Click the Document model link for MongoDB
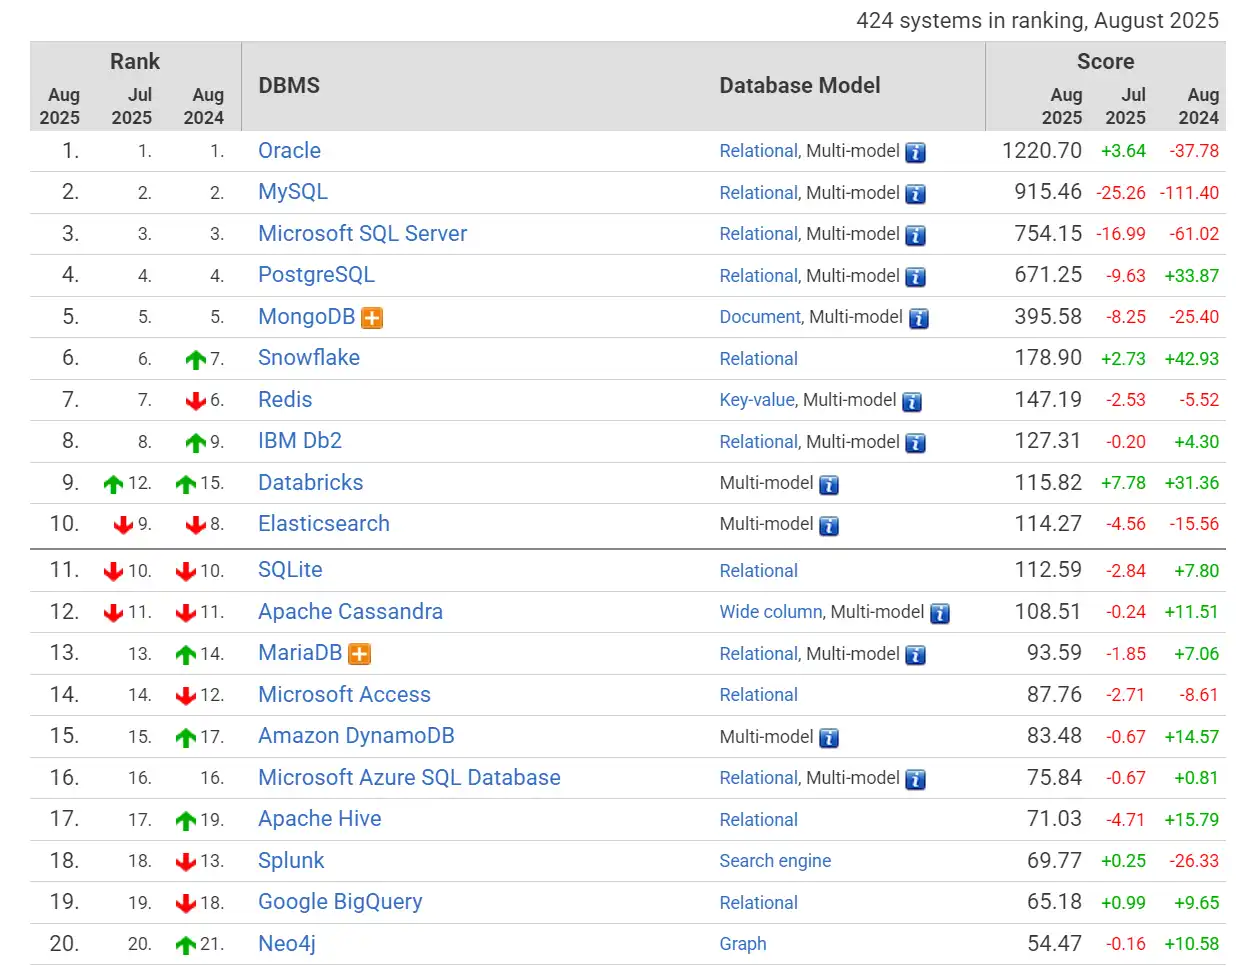Image resolution: width=1254 pixels, height=966 pixels. (x=760, y=317)
